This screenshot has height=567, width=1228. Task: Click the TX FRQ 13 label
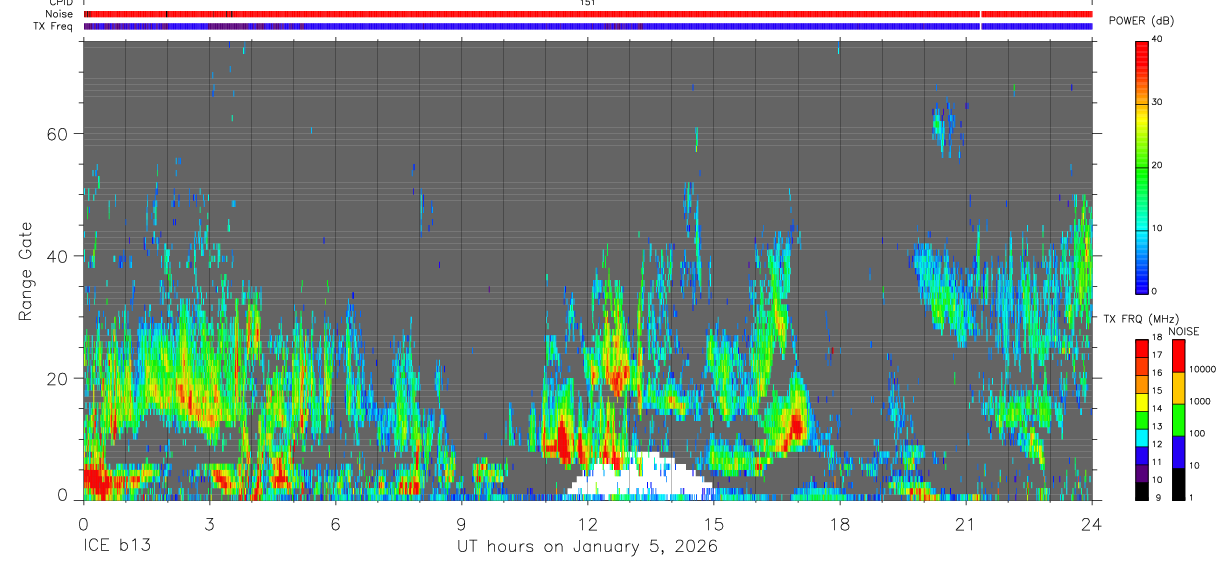point(1157,428)
